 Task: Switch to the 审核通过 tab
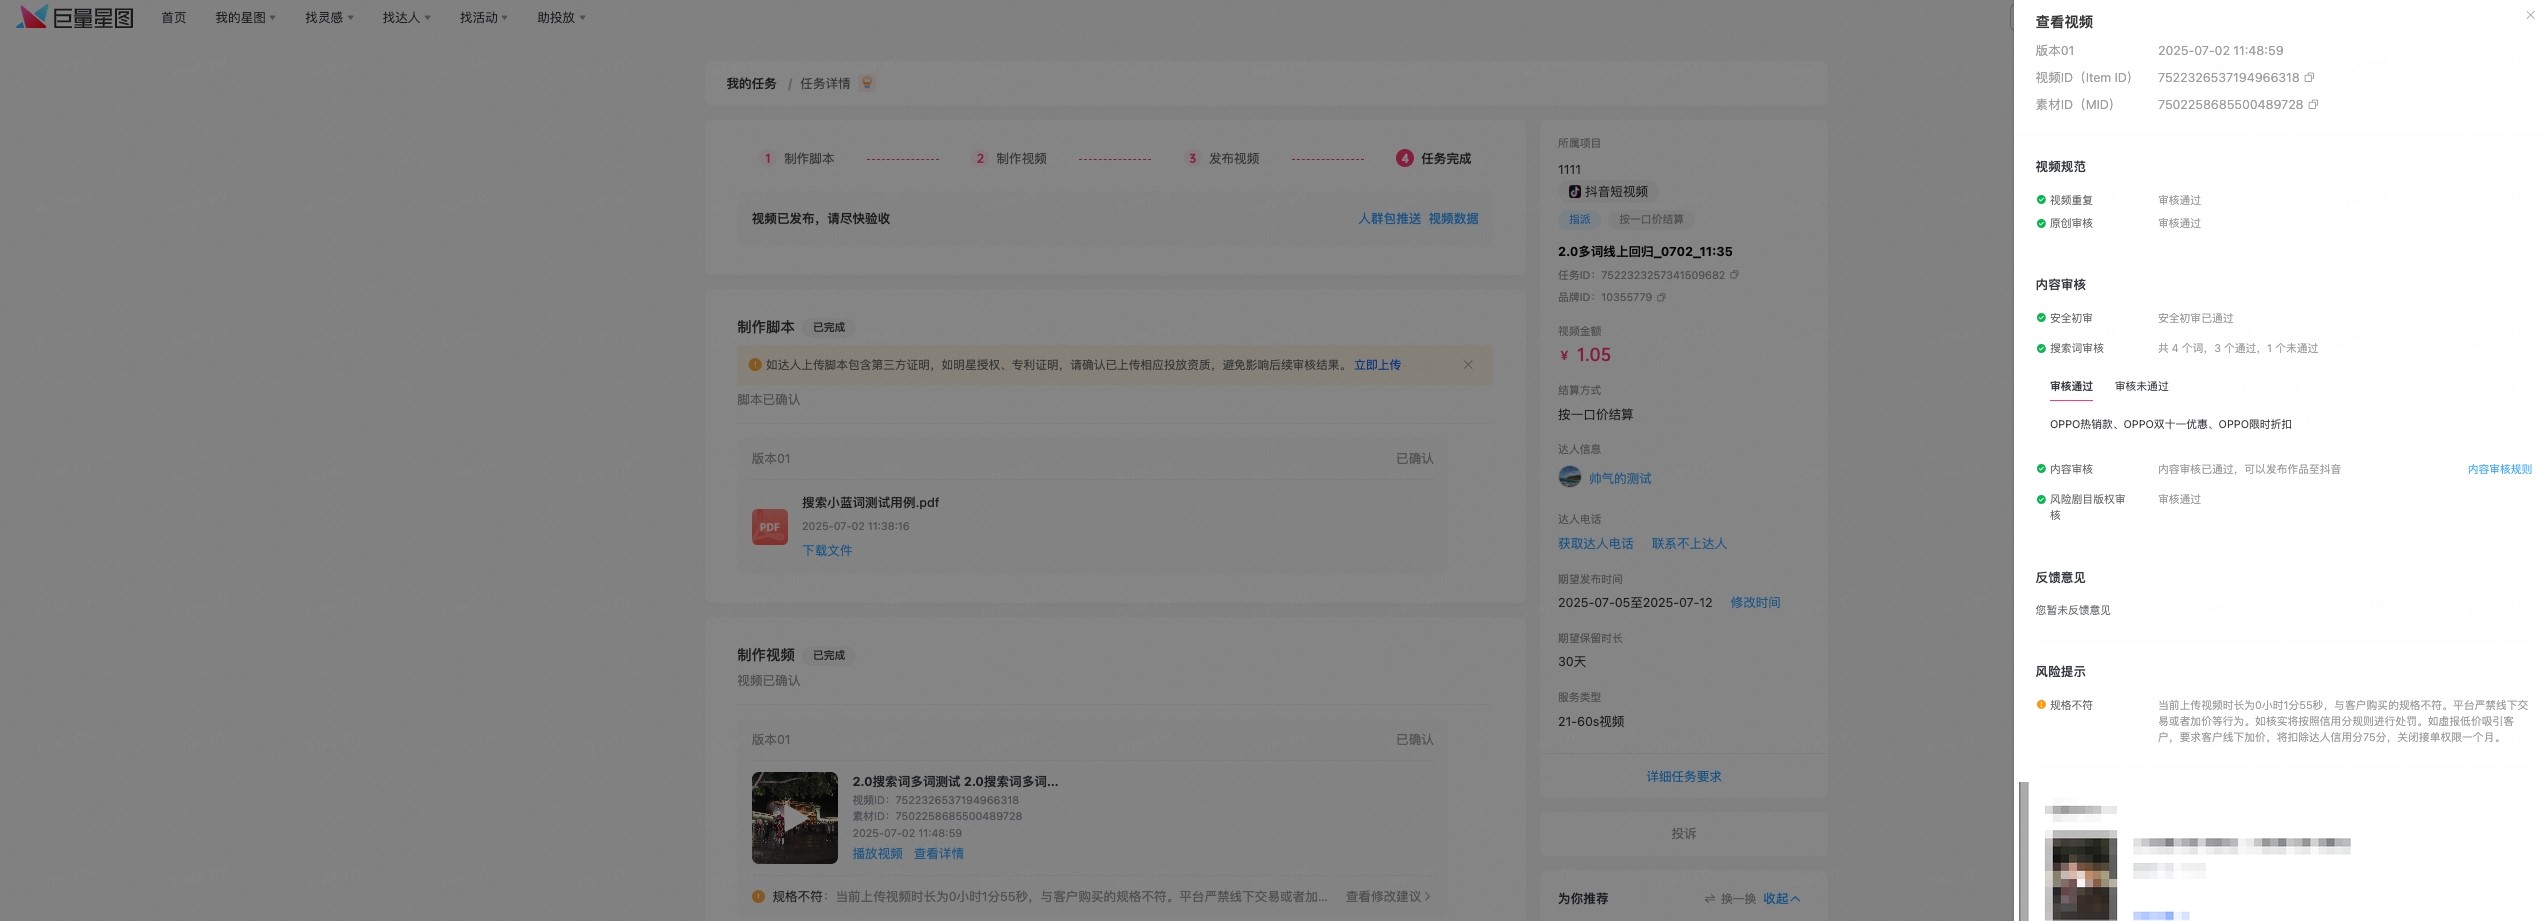pos(2071,387)
